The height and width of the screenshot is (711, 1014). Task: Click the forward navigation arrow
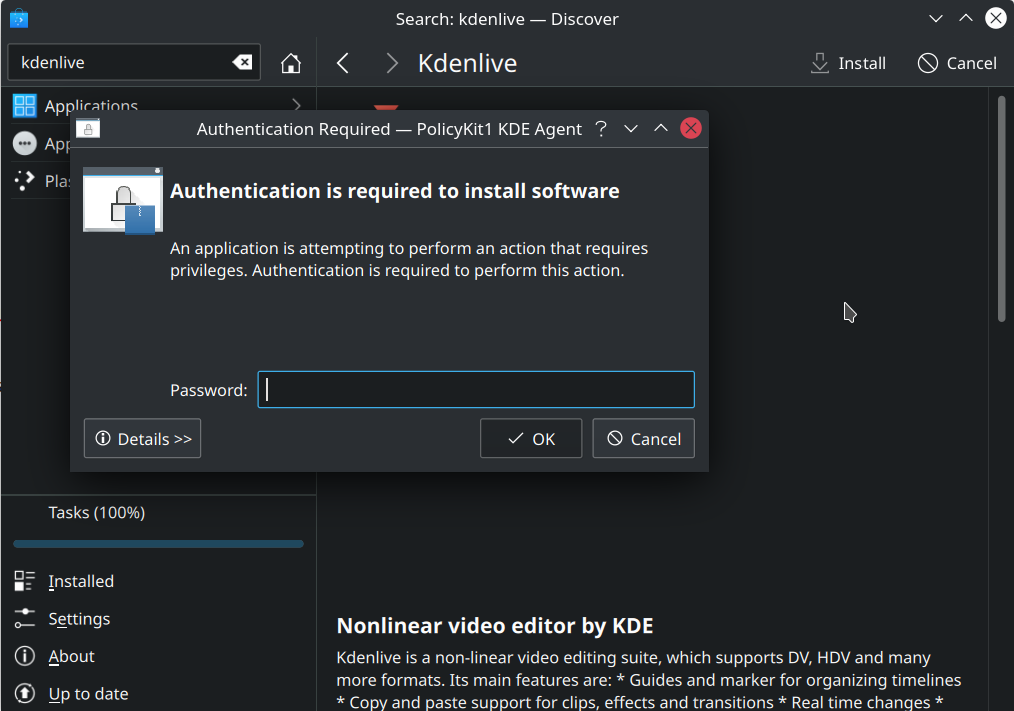[392, 63]
